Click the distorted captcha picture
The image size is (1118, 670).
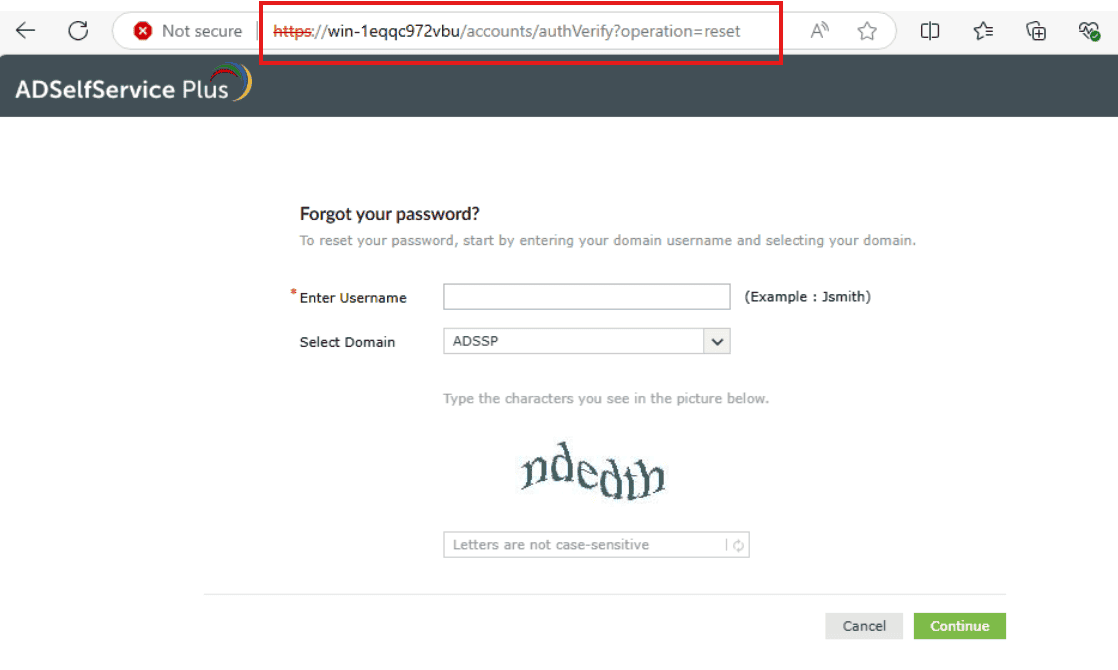tap(593, 471)
